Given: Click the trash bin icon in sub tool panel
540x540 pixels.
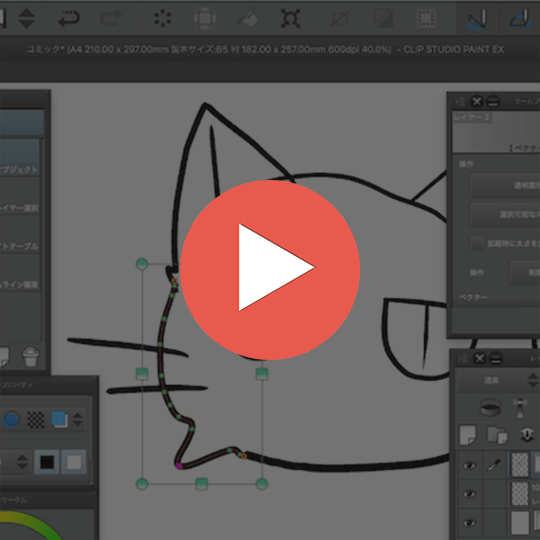Looking at the screenshot, I should (x=30, y=357).
